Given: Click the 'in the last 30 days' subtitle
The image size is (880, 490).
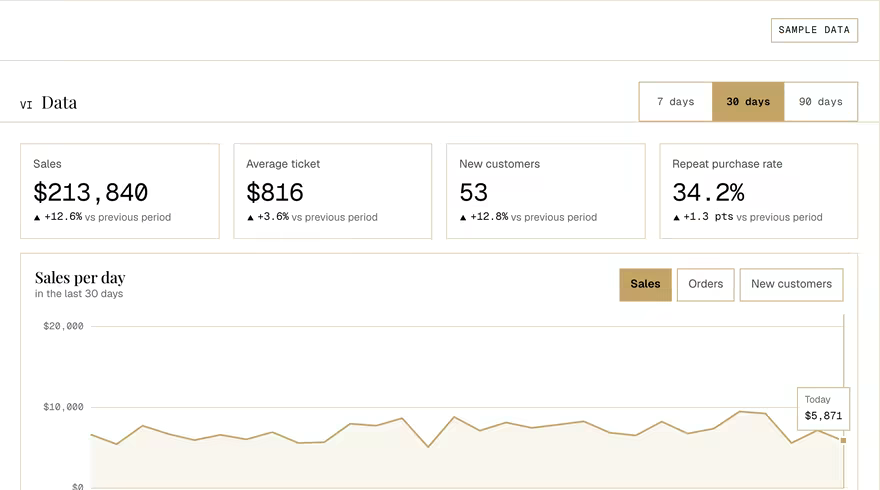Looking at the screenshot, I should click(x=79, y=294).
